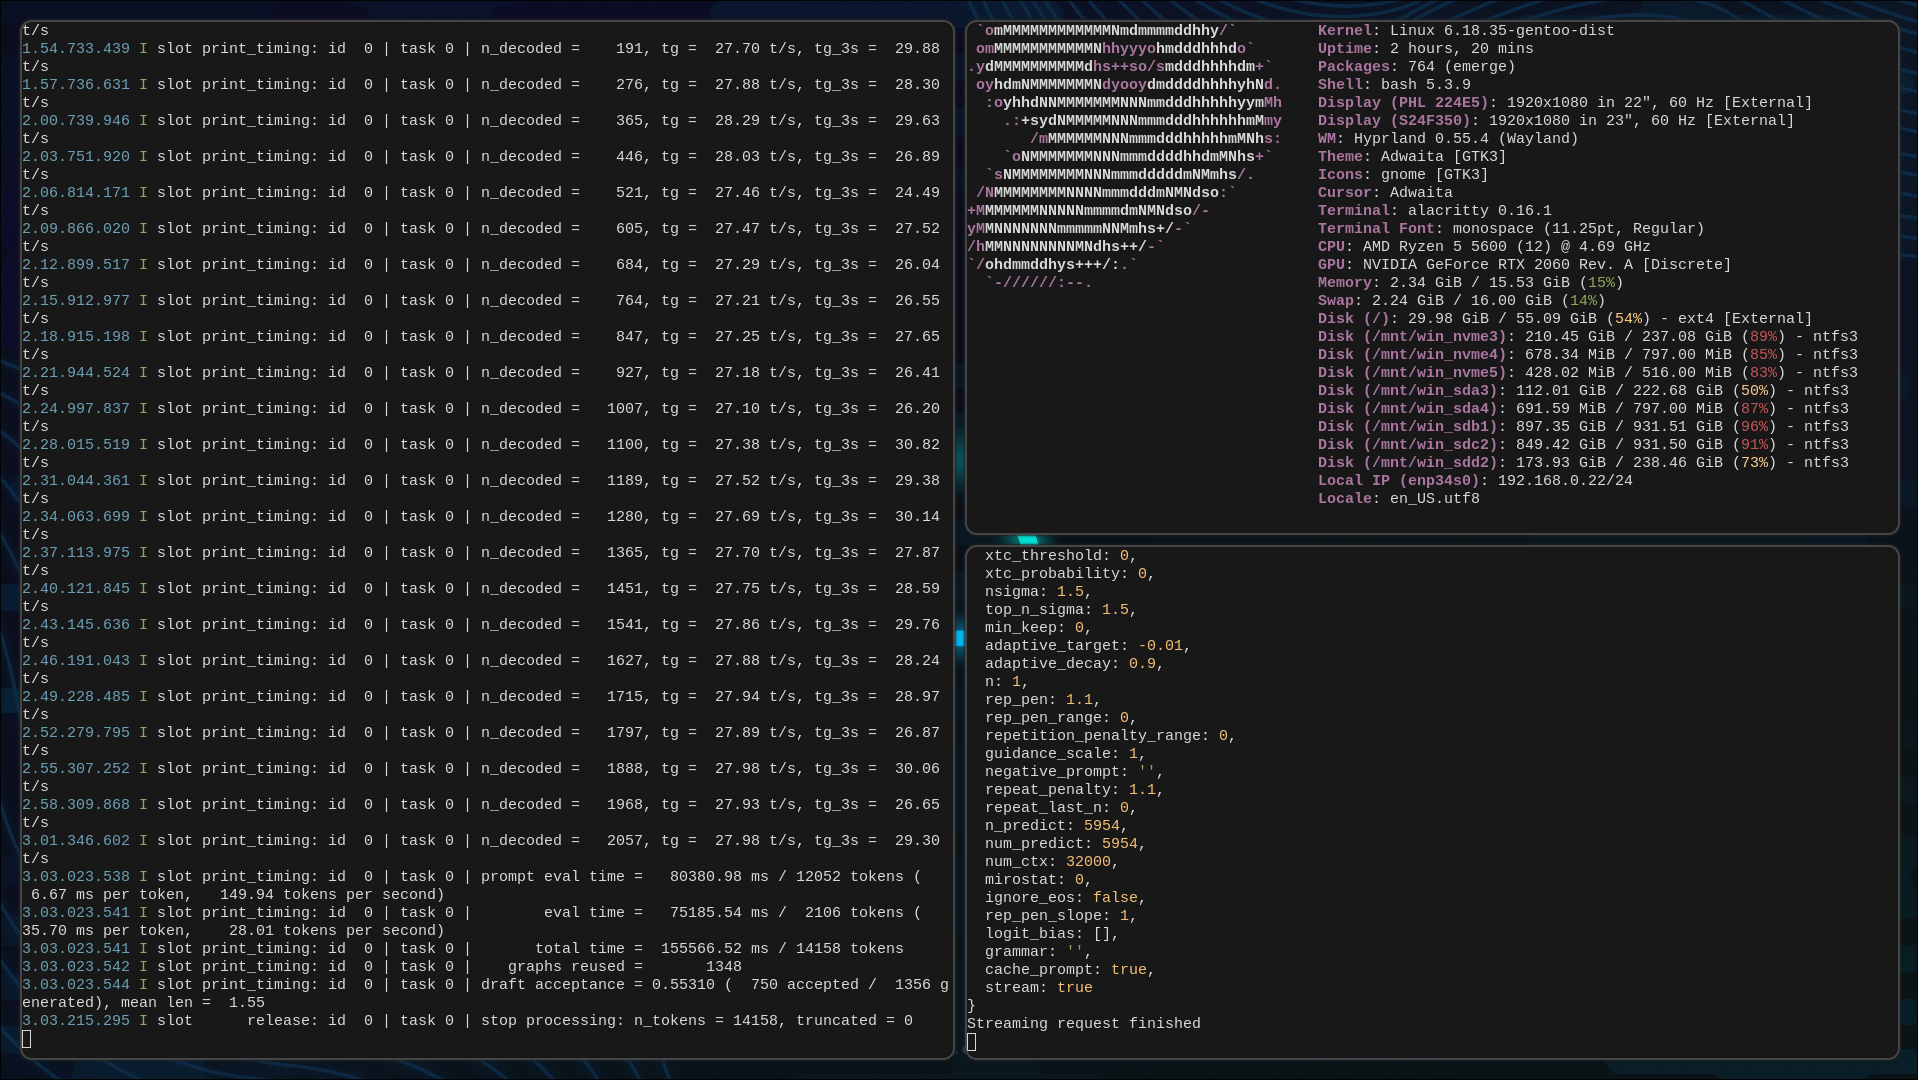Image resolution: width=1918 pixels, height=1080 pixels.
Task: Click the 2.43.145.636 timestamp log line
Action: (481, 634)
